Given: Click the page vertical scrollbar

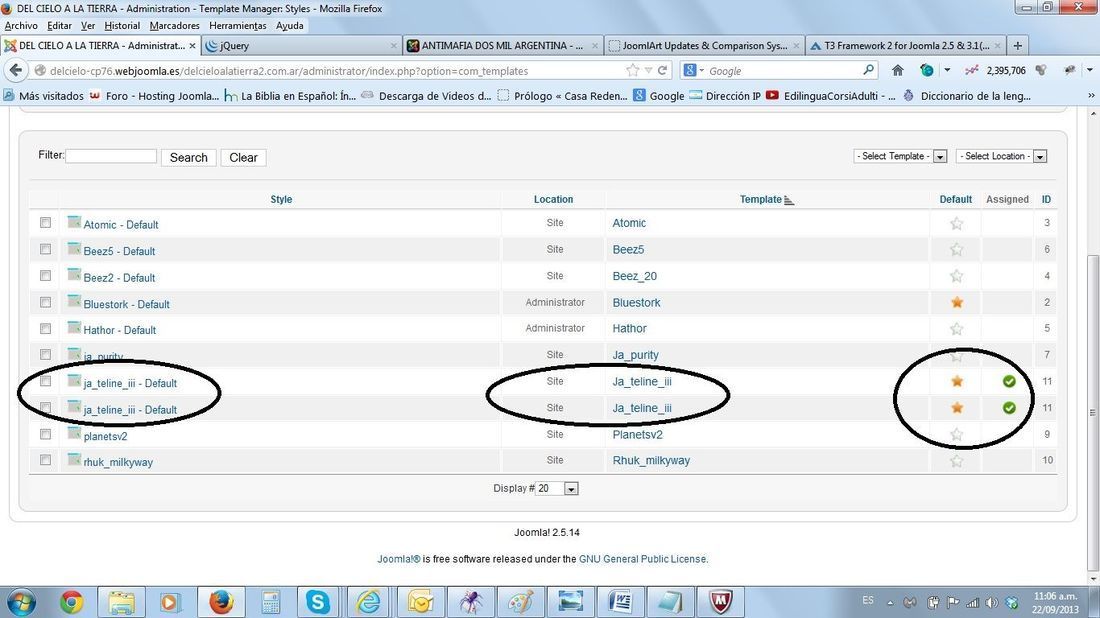Looking at the screenshot, I should (x=1092, y=414).
